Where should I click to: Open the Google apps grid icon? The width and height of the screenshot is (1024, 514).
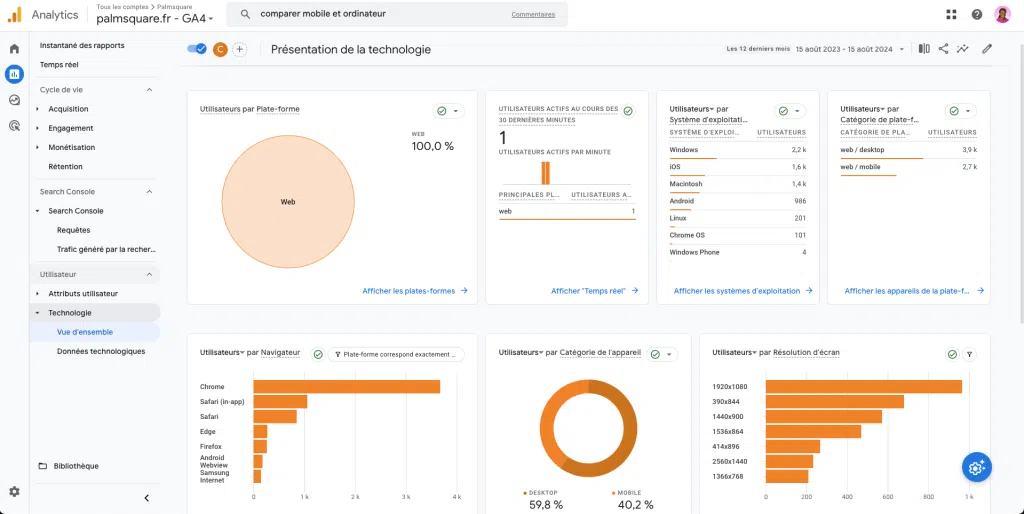click(x=952, y=14)
